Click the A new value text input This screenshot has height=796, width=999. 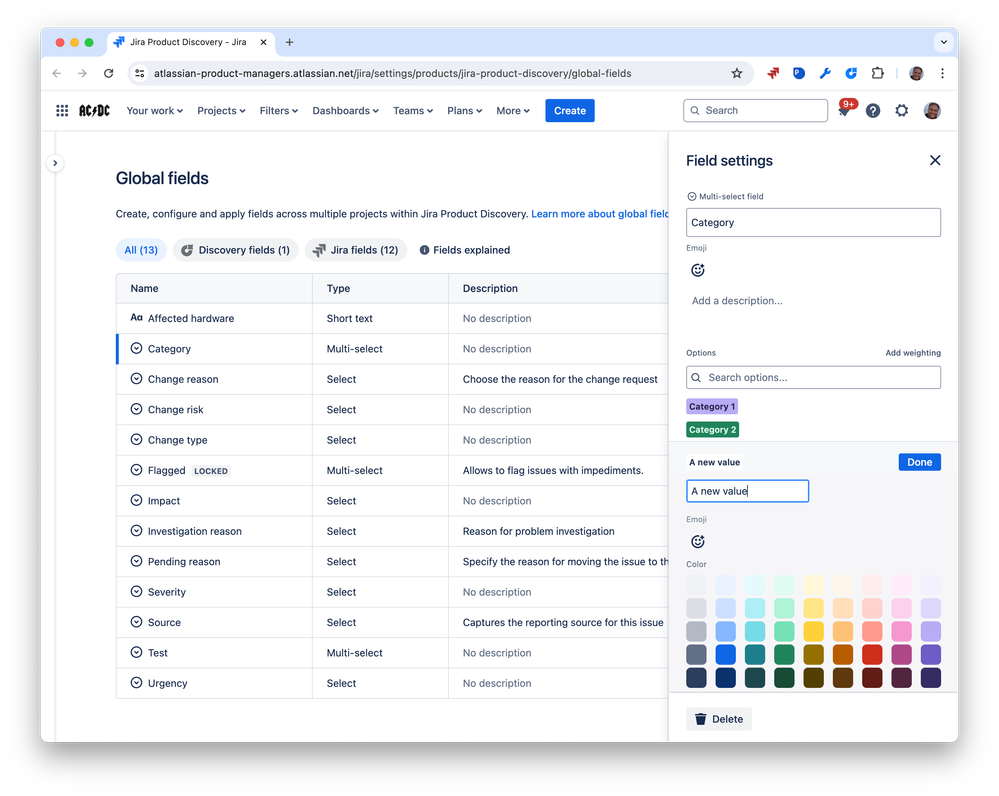click(747, 491)
